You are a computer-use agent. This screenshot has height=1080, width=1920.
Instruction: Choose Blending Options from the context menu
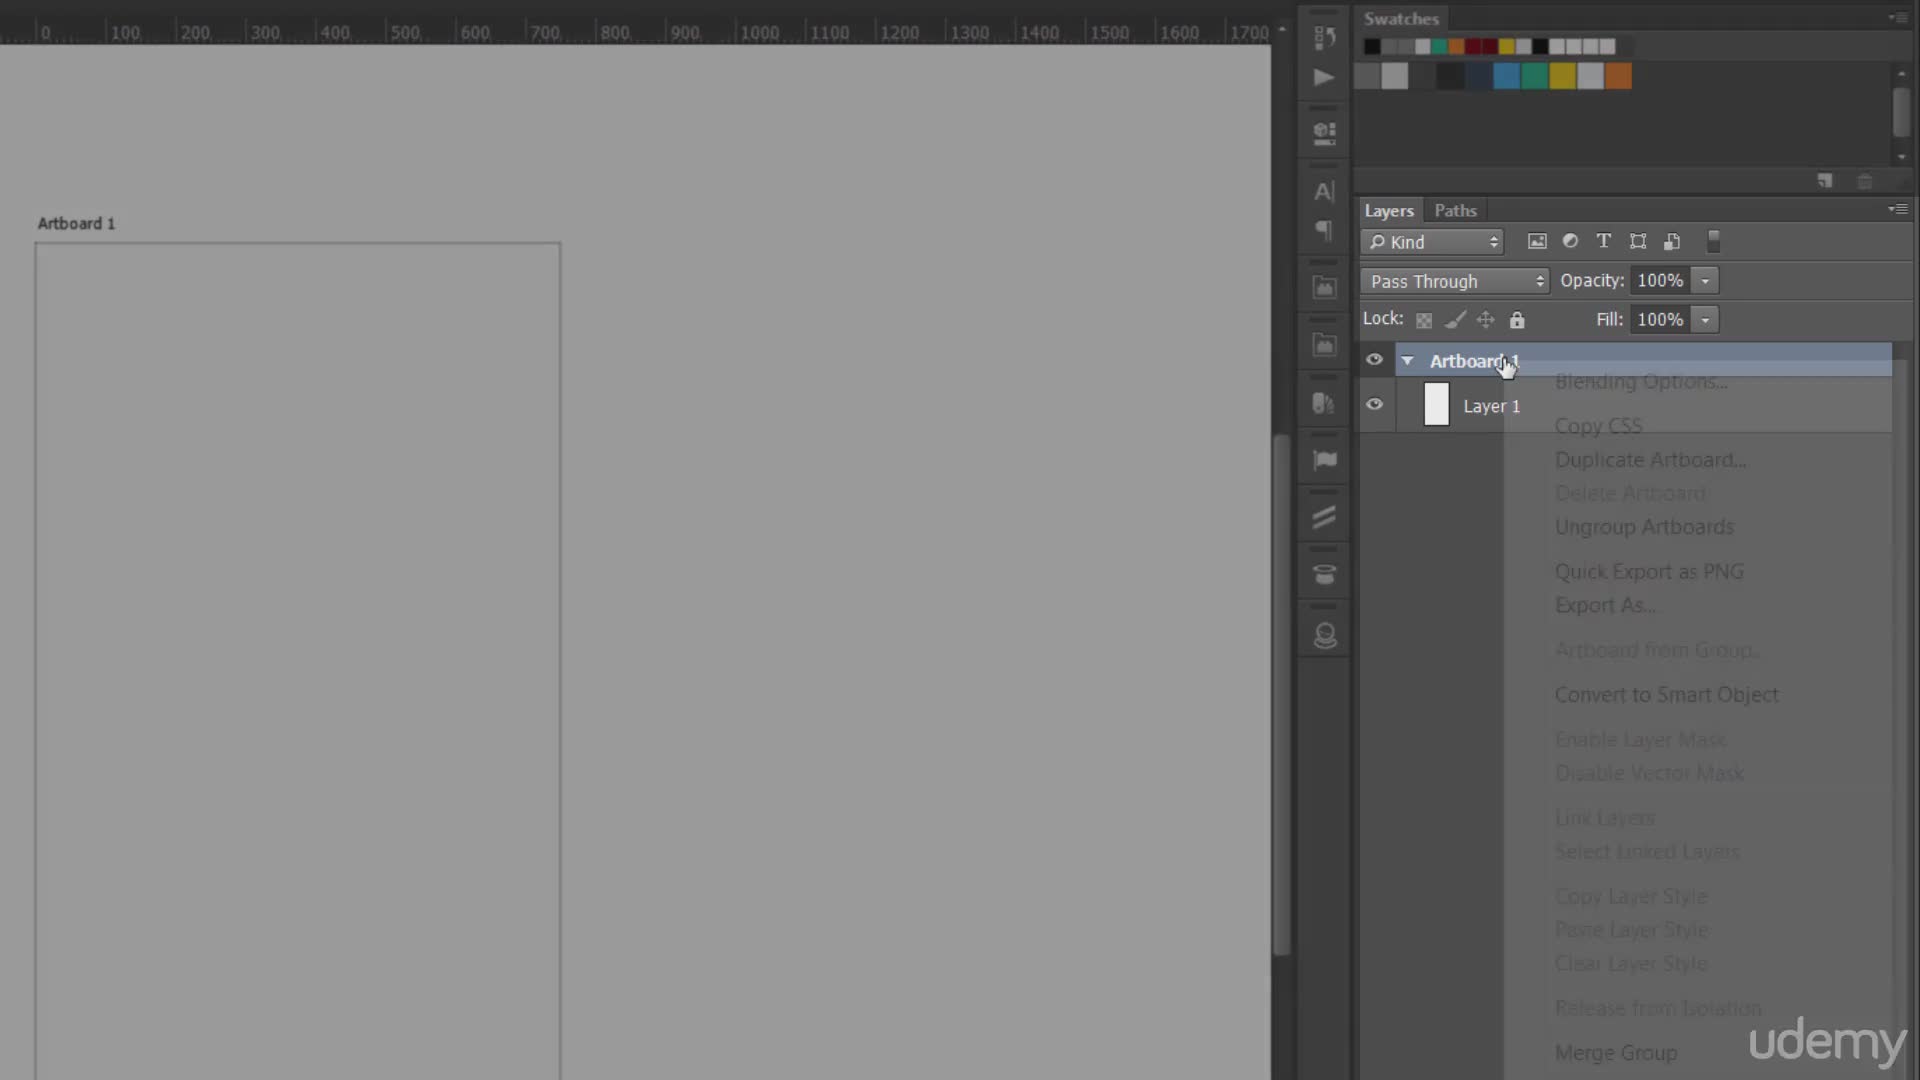(1641, 381)
